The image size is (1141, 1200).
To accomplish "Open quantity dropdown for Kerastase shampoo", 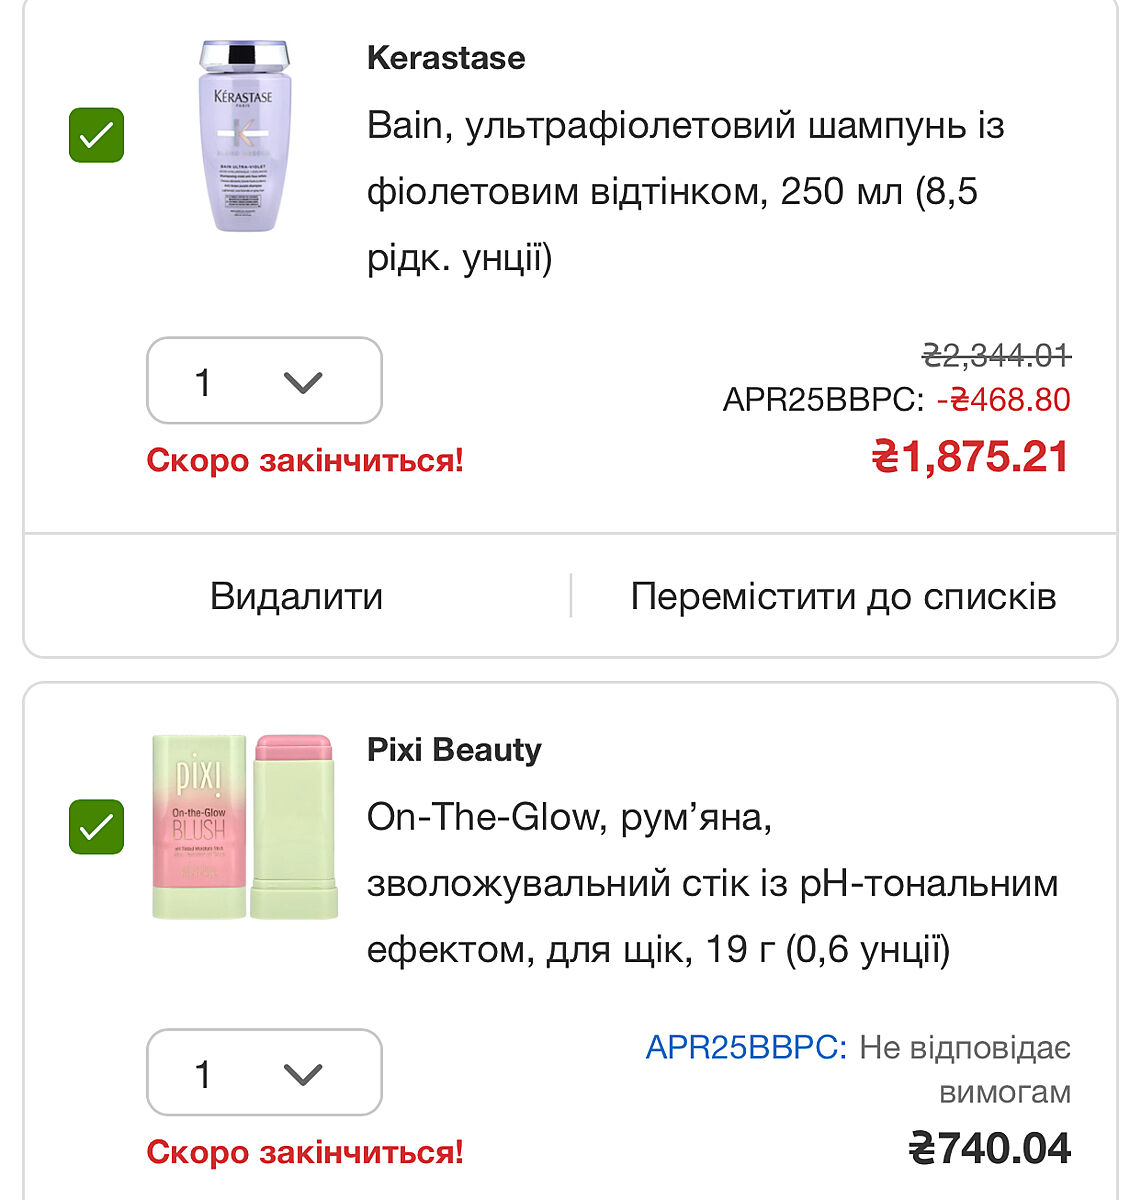I will tap(264, 381).
